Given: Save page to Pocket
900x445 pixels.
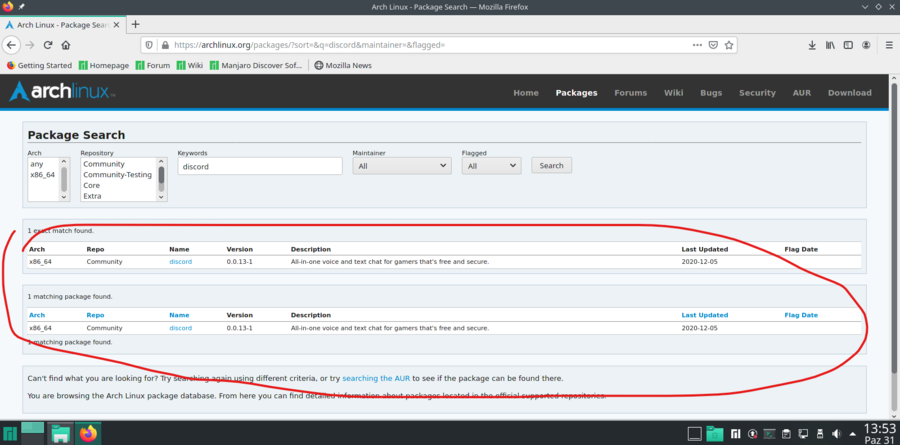Looking at the screenshot, I should coord(713,45).
